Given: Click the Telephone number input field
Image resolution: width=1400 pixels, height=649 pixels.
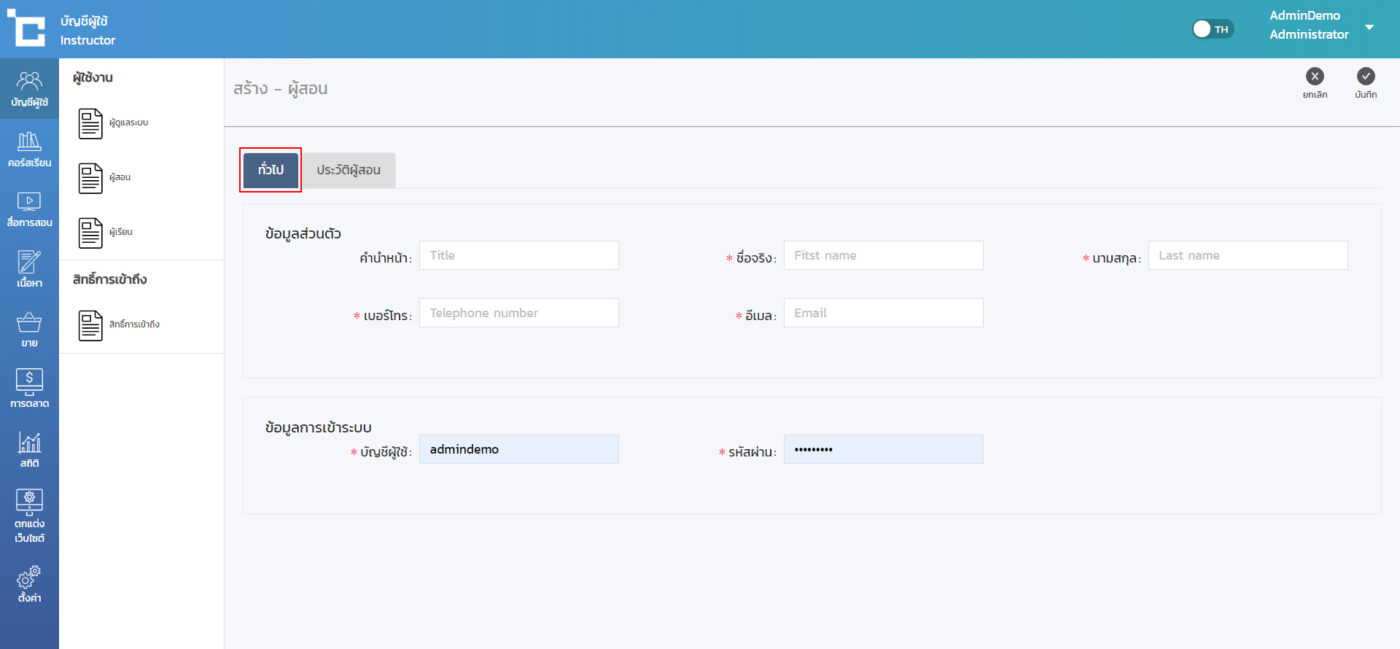Looking at the screenshot, I should coord(518,313).
